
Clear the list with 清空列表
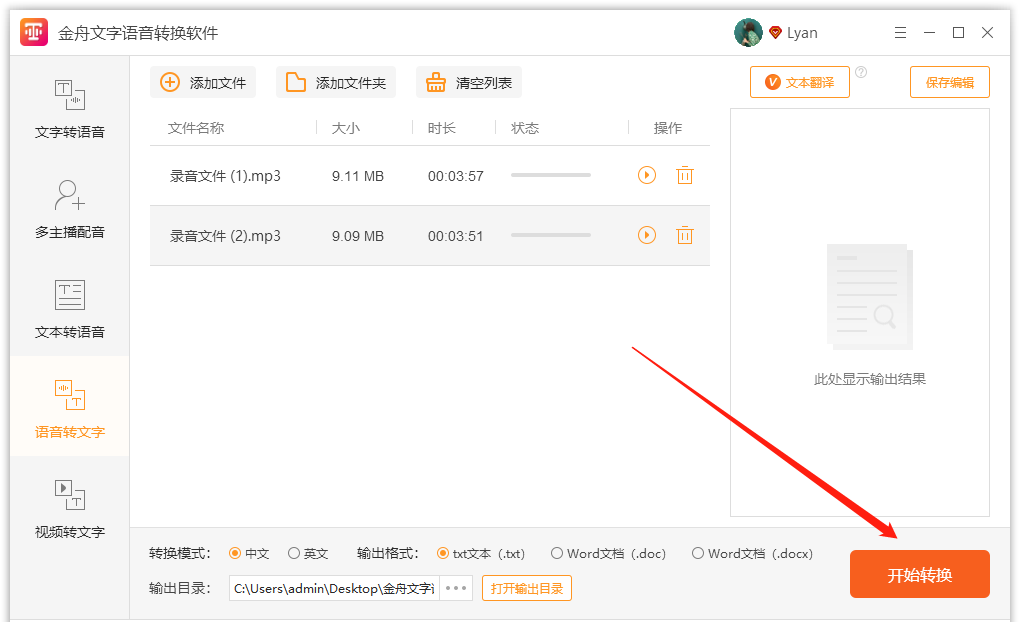point(469,83)
